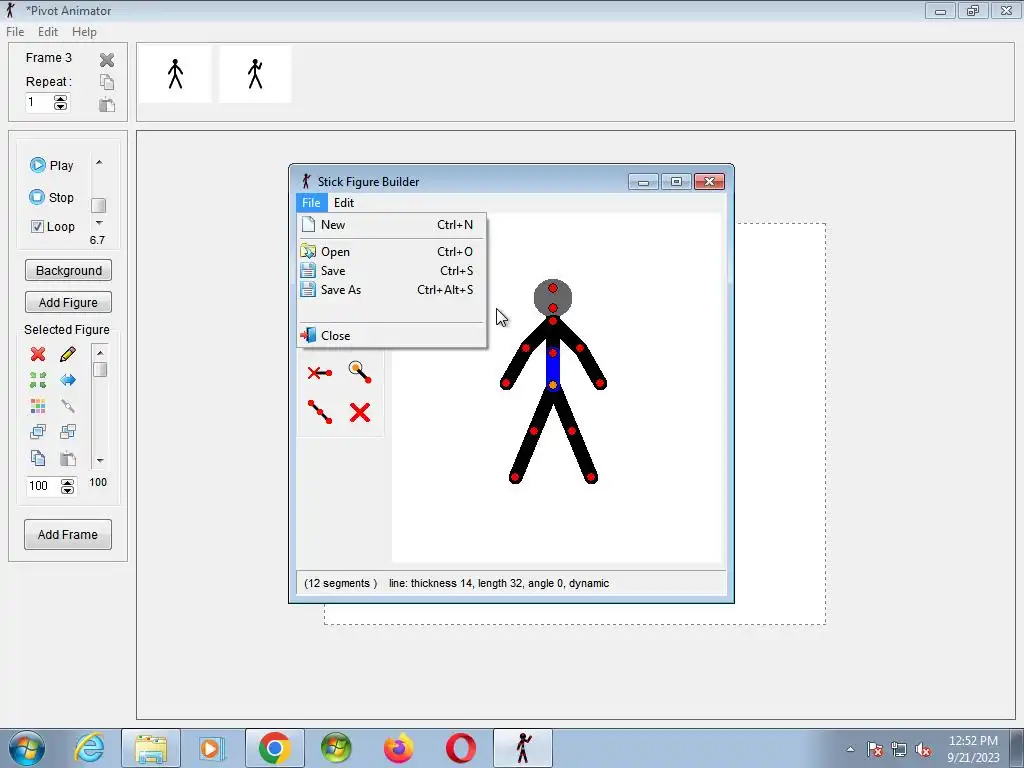
Task: Launch Internet Explorer from the taskbar
Action: point(89,748)
